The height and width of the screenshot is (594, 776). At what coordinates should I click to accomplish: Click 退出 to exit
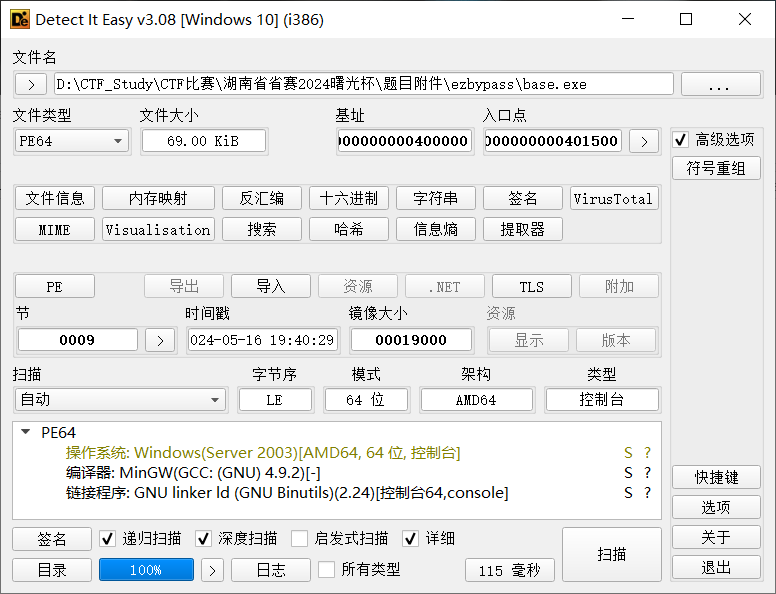click(716, 567)
